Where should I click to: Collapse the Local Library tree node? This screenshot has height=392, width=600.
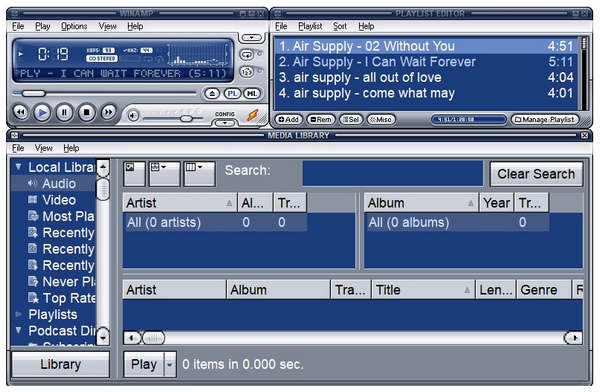[18, 167]
